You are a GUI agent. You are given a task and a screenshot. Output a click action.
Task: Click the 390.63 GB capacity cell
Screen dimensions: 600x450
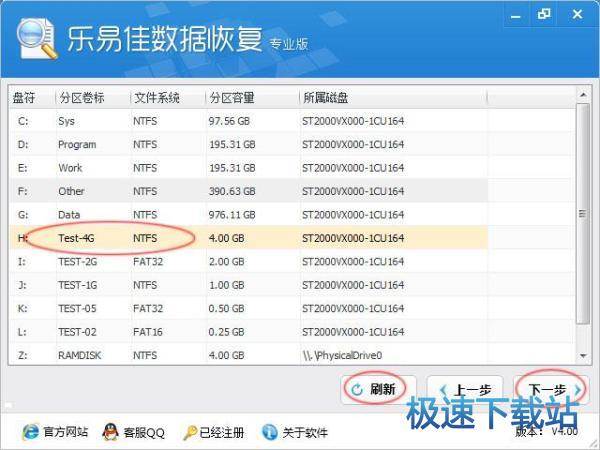[x=232, y=191]
